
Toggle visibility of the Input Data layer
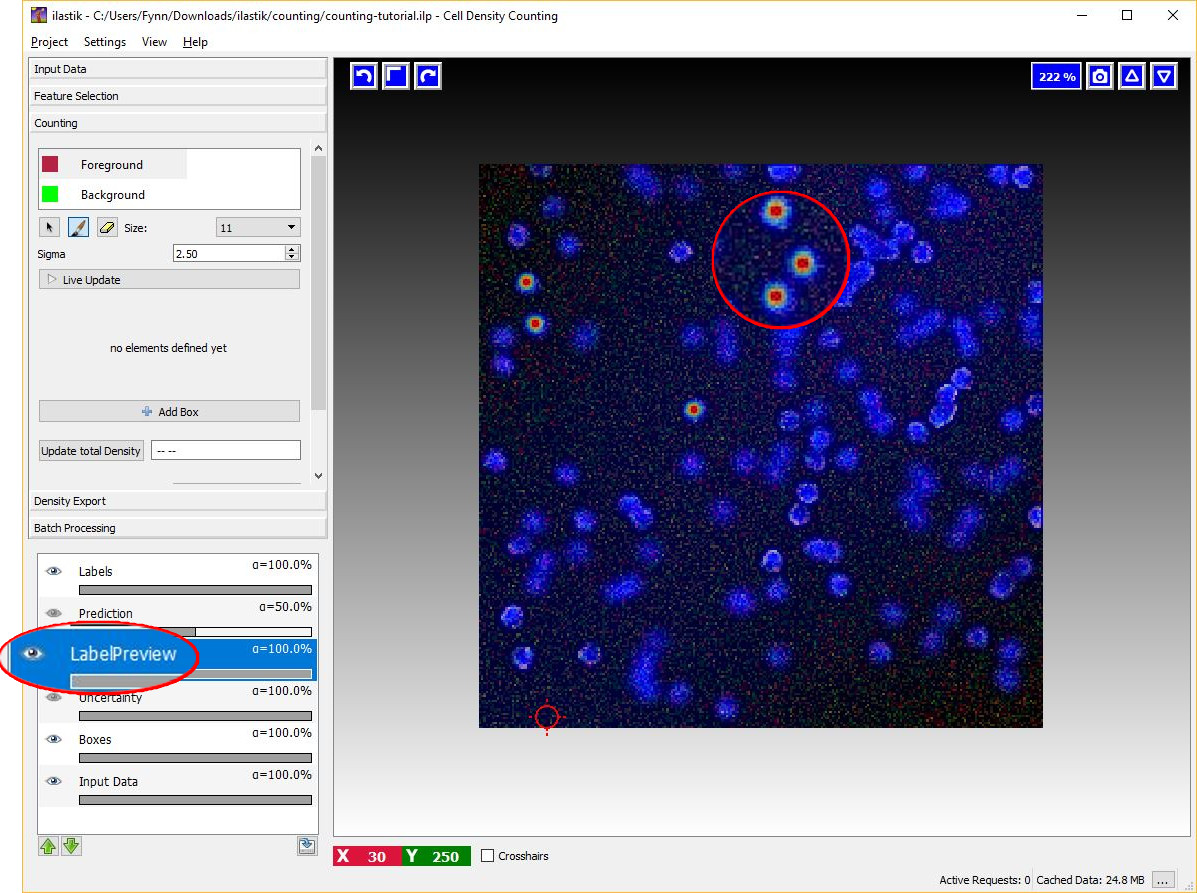click(x=53, y=781)
